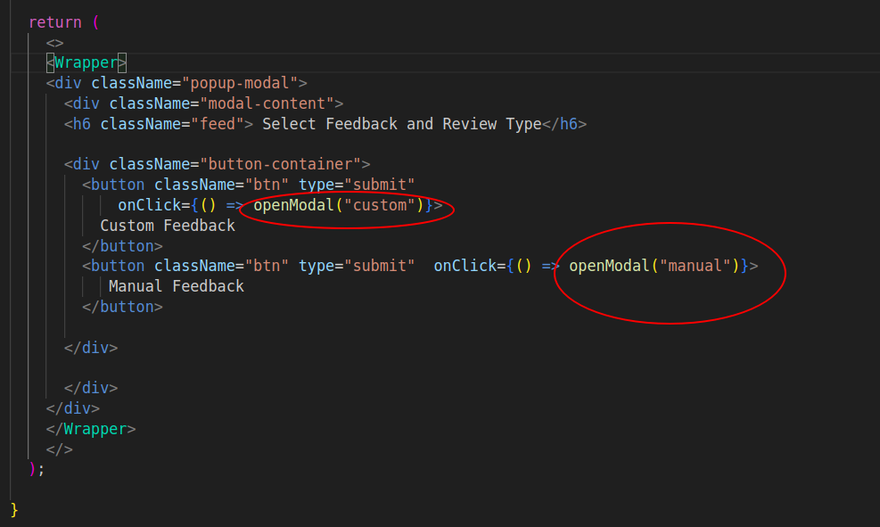Place cursor on opening Wrapper tag
The height and width of the screenshot is (527, 880).
[86, 62]
